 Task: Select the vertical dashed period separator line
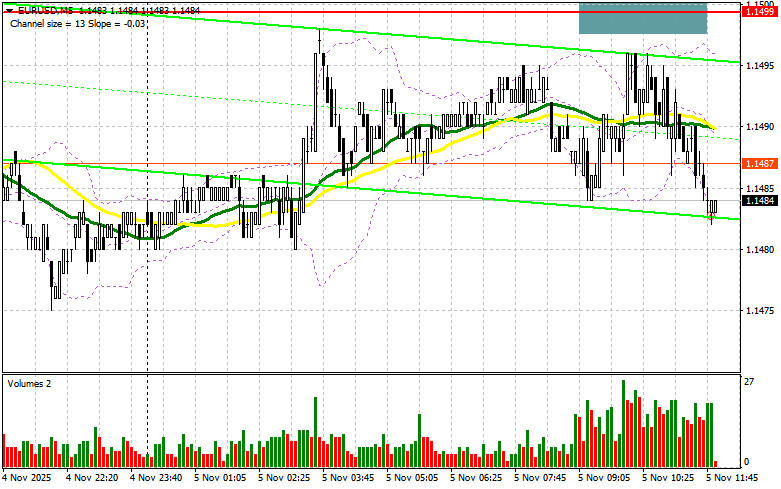[x=148, y=300]
